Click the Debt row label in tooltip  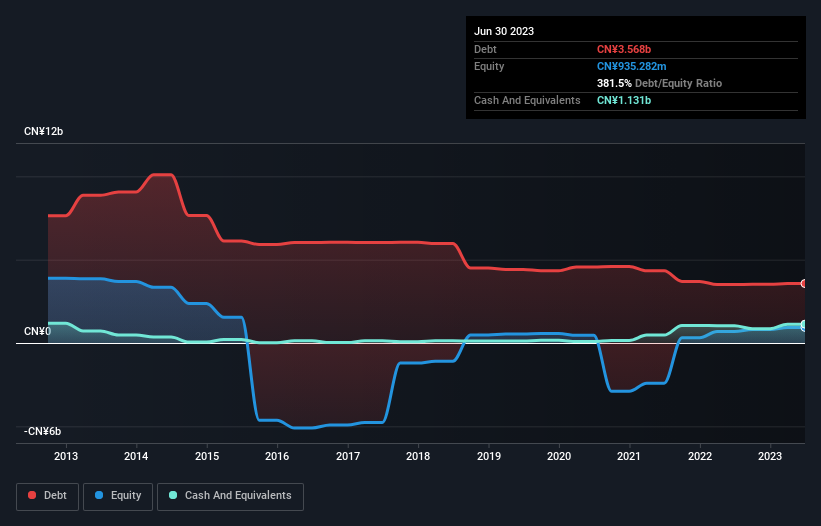[x=485, y=49]
